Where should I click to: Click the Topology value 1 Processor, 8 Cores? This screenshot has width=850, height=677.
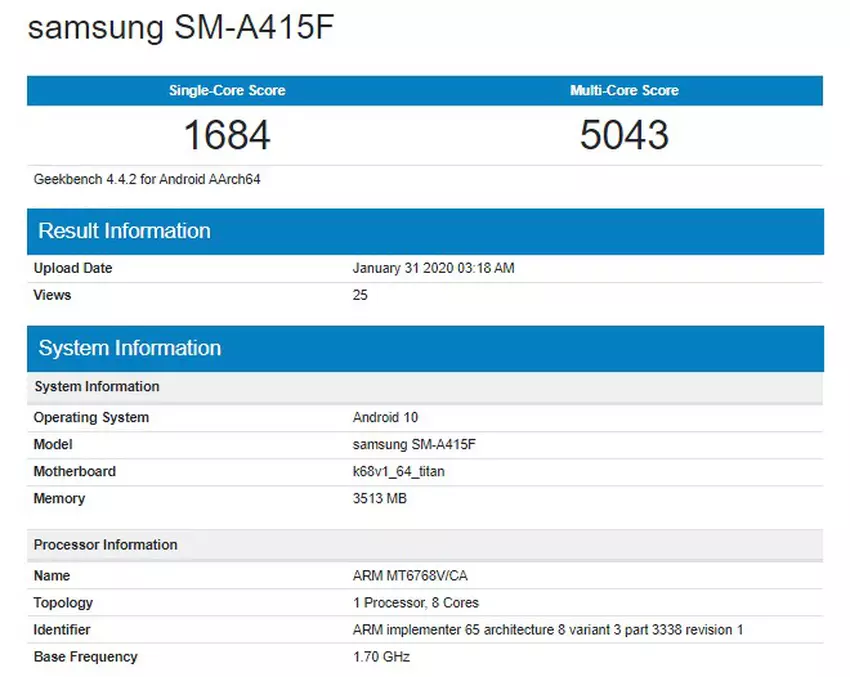(415, 603)
